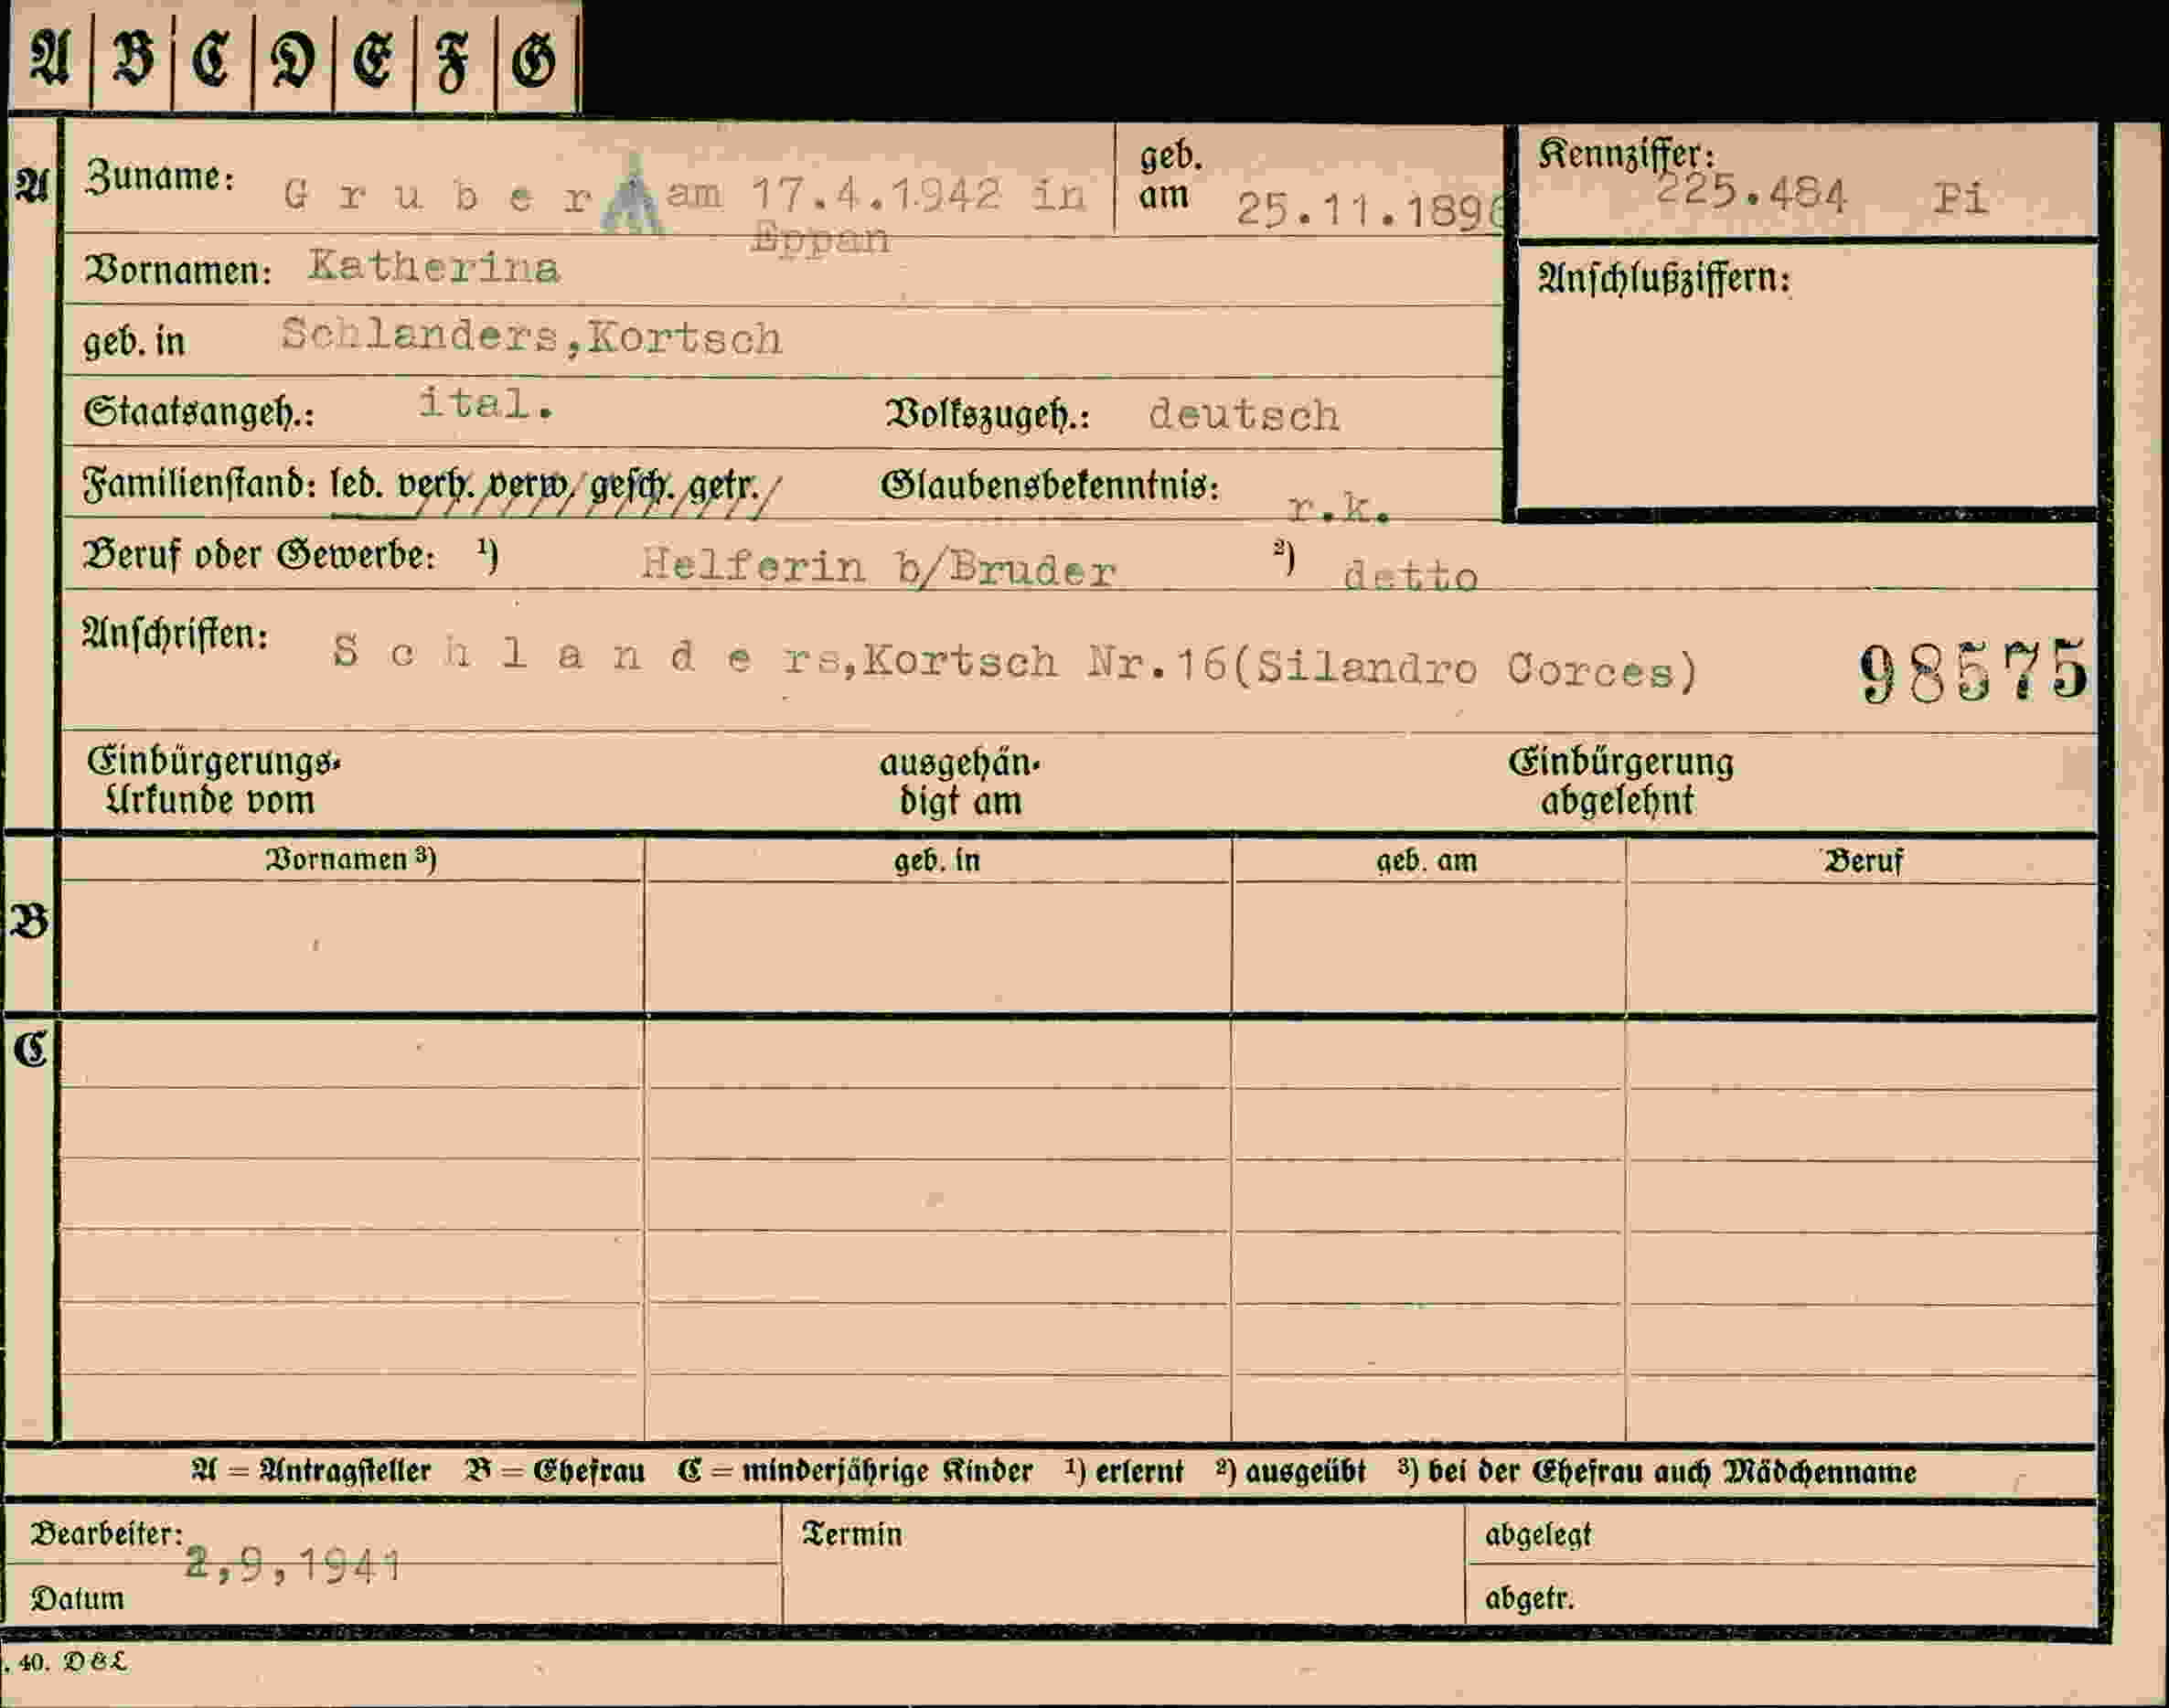Click the 'geb. in' column header in section B
This screenshot has width=2169, height=1708.
tap(937, 861)
